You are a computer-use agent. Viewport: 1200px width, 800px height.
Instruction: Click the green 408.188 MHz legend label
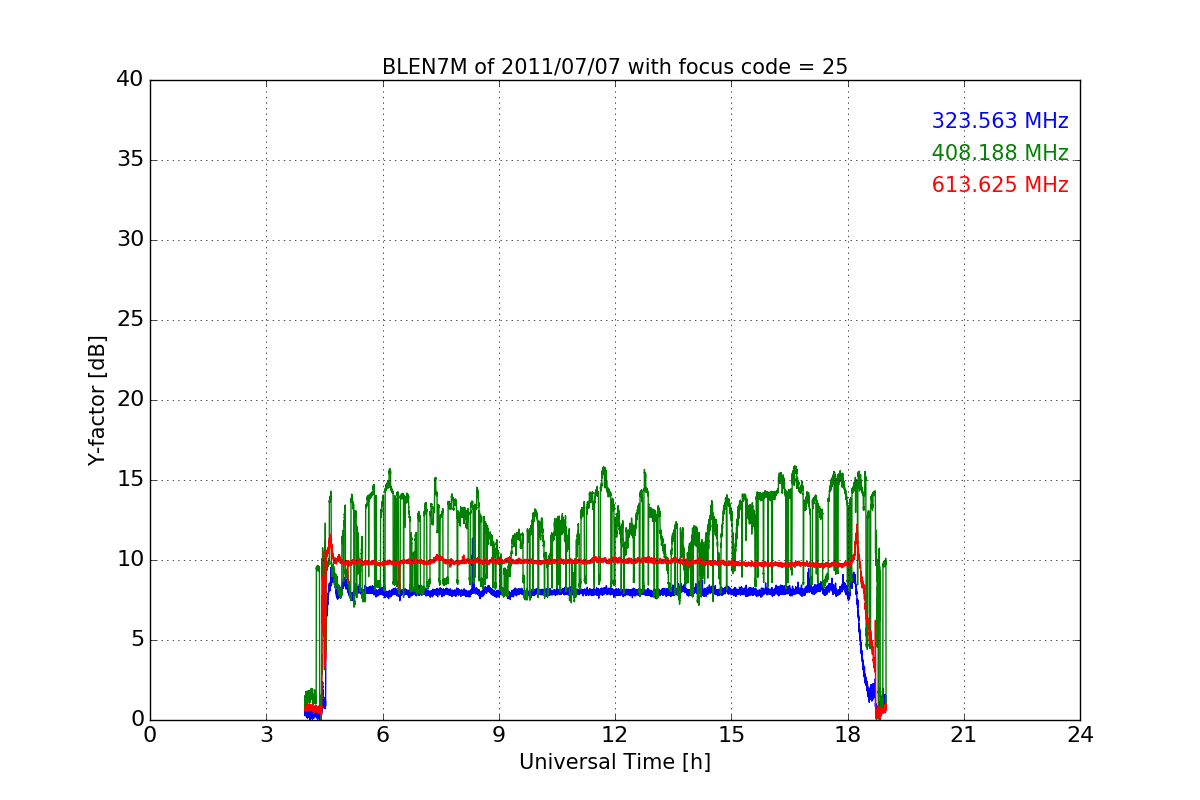pos(1000,153)
